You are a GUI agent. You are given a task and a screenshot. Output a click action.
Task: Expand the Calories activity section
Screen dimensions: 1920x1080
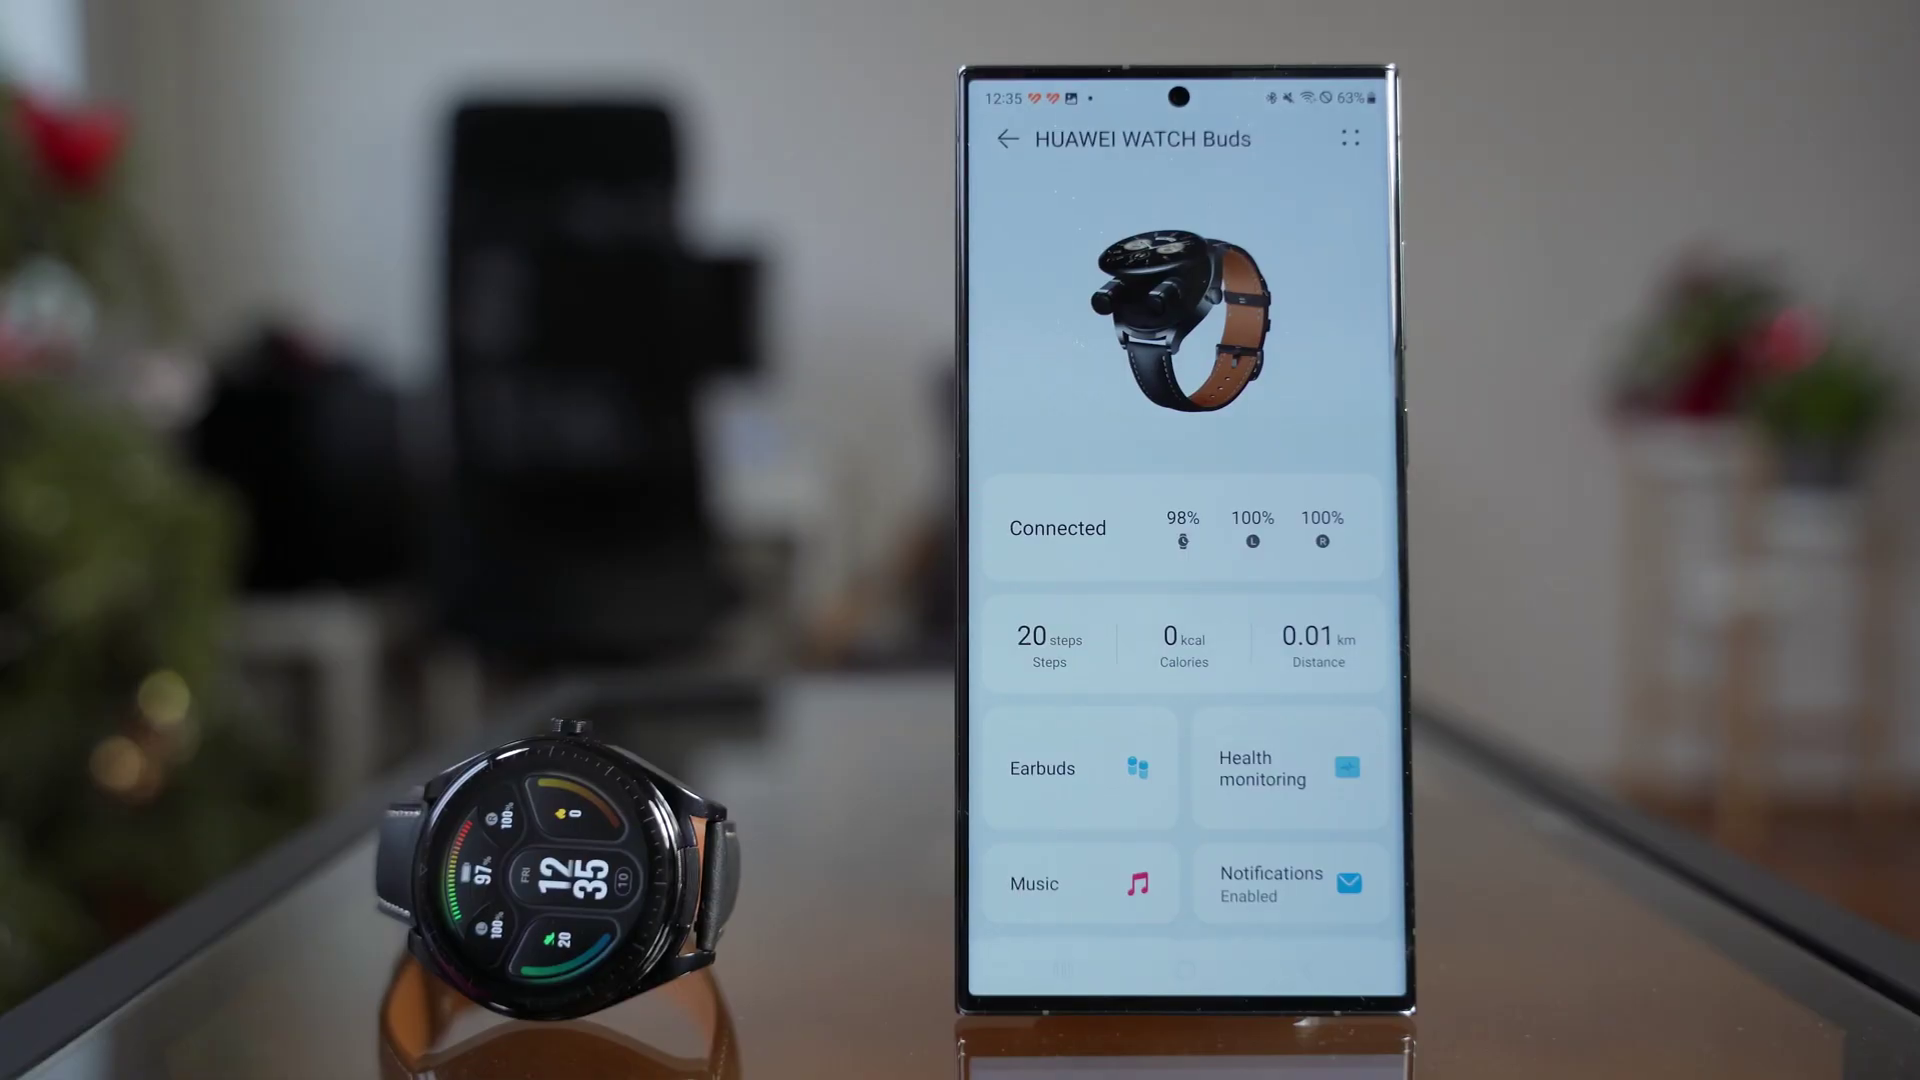(1183, 644)
